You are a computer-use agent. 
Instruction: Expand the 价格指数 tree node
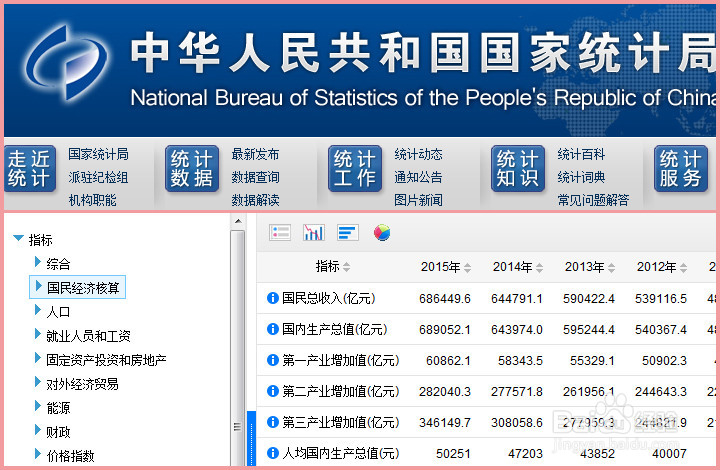pyautogui.click(x=38, y=454)
